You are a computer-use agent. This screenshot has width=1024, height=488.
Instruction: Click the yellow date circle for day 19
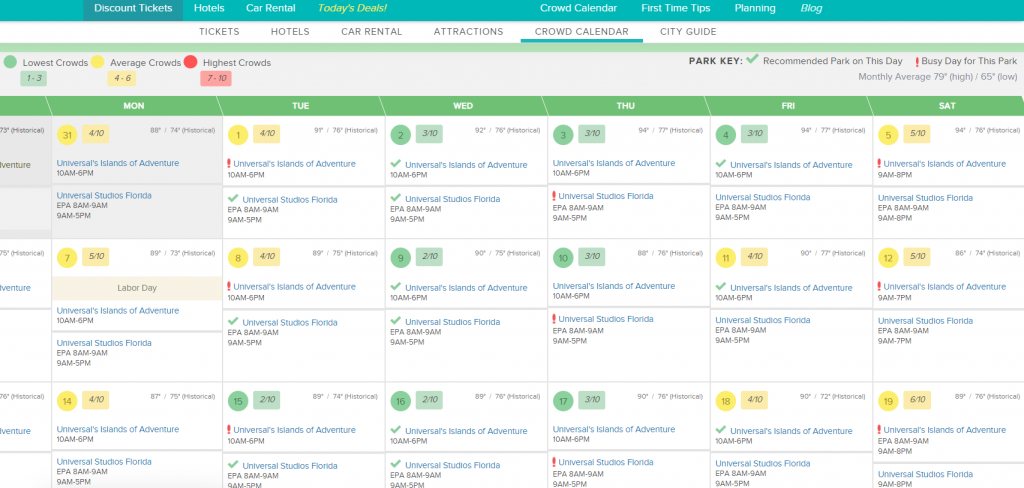coord(886,402)
